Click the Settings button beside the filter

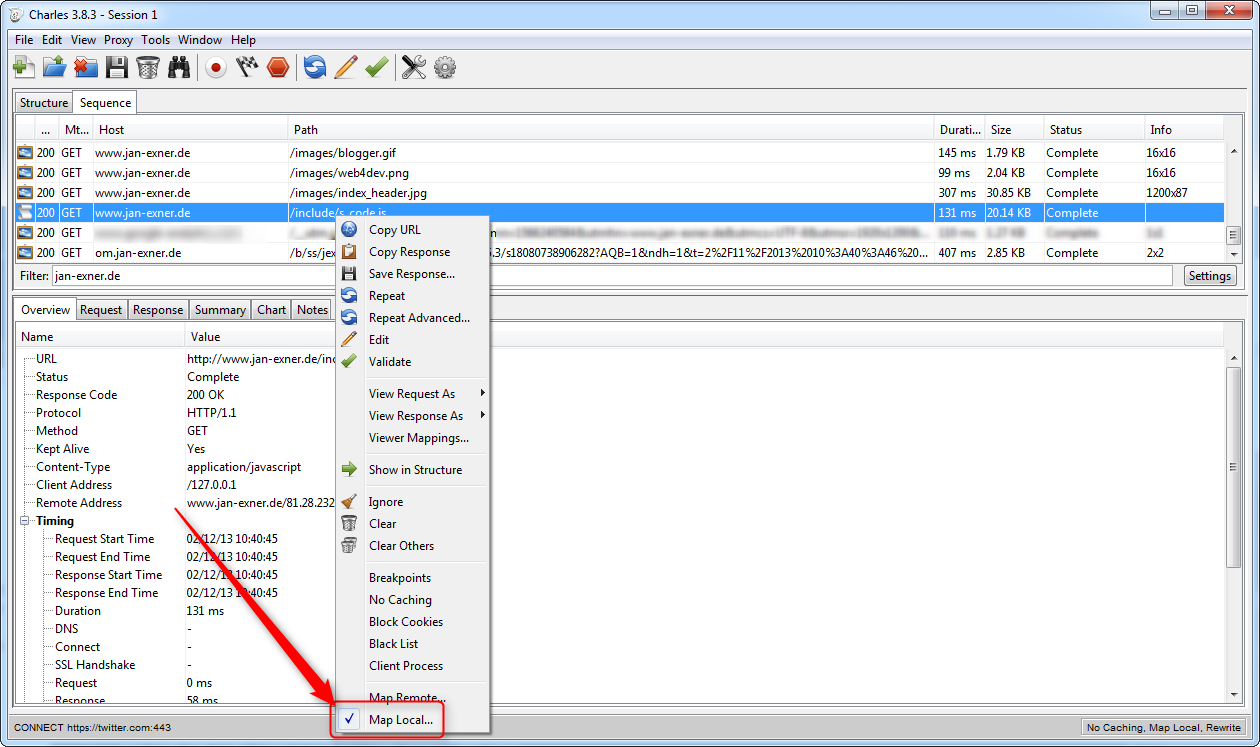(1210, 276)
